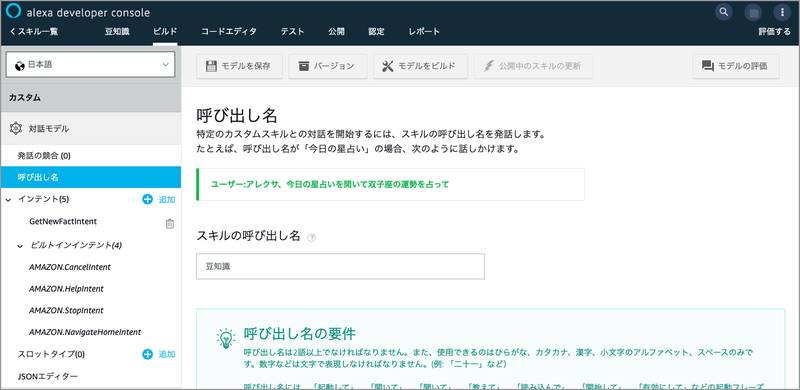Viewport: 800px width, 390px height.
Task: Open AMAZON.StopIntent
Action: click(66, 310)
